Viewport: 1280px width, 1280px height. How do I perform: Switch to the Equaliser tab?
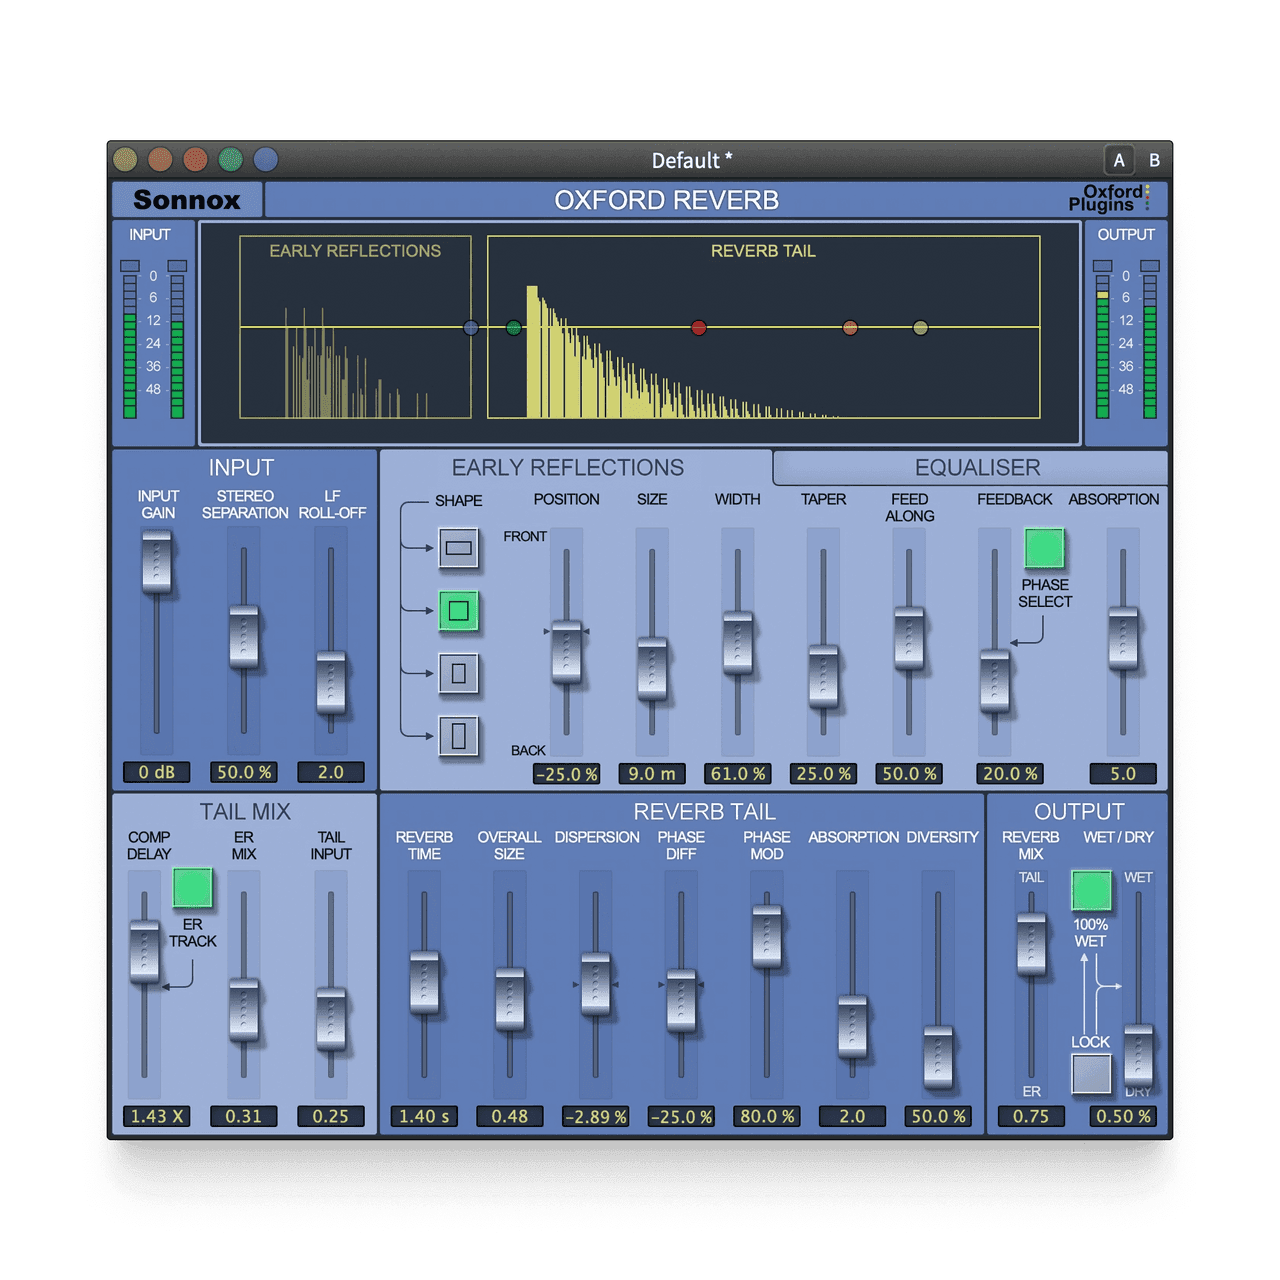point(976,467)
